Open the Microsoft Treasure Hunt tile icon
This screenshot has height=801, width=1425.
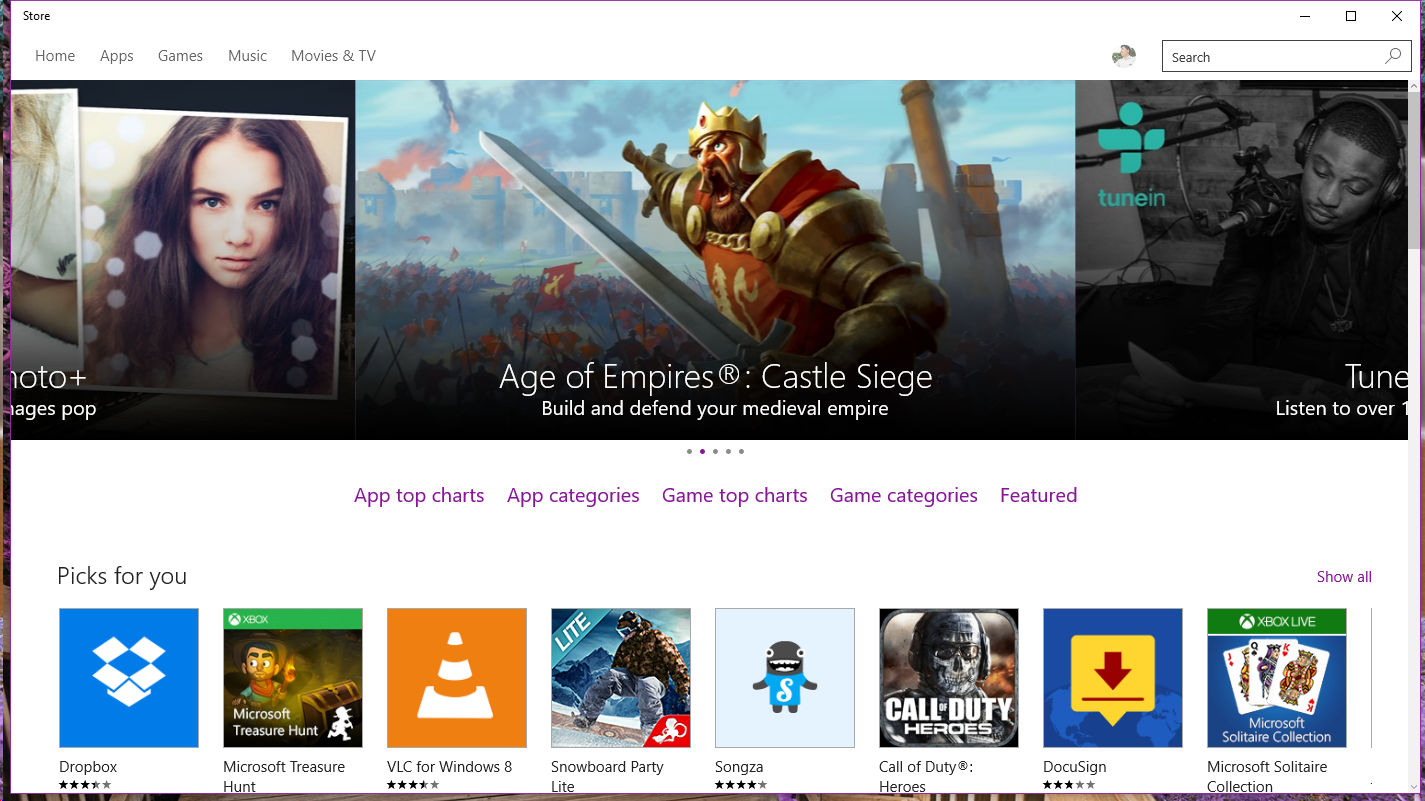(293, 678)
